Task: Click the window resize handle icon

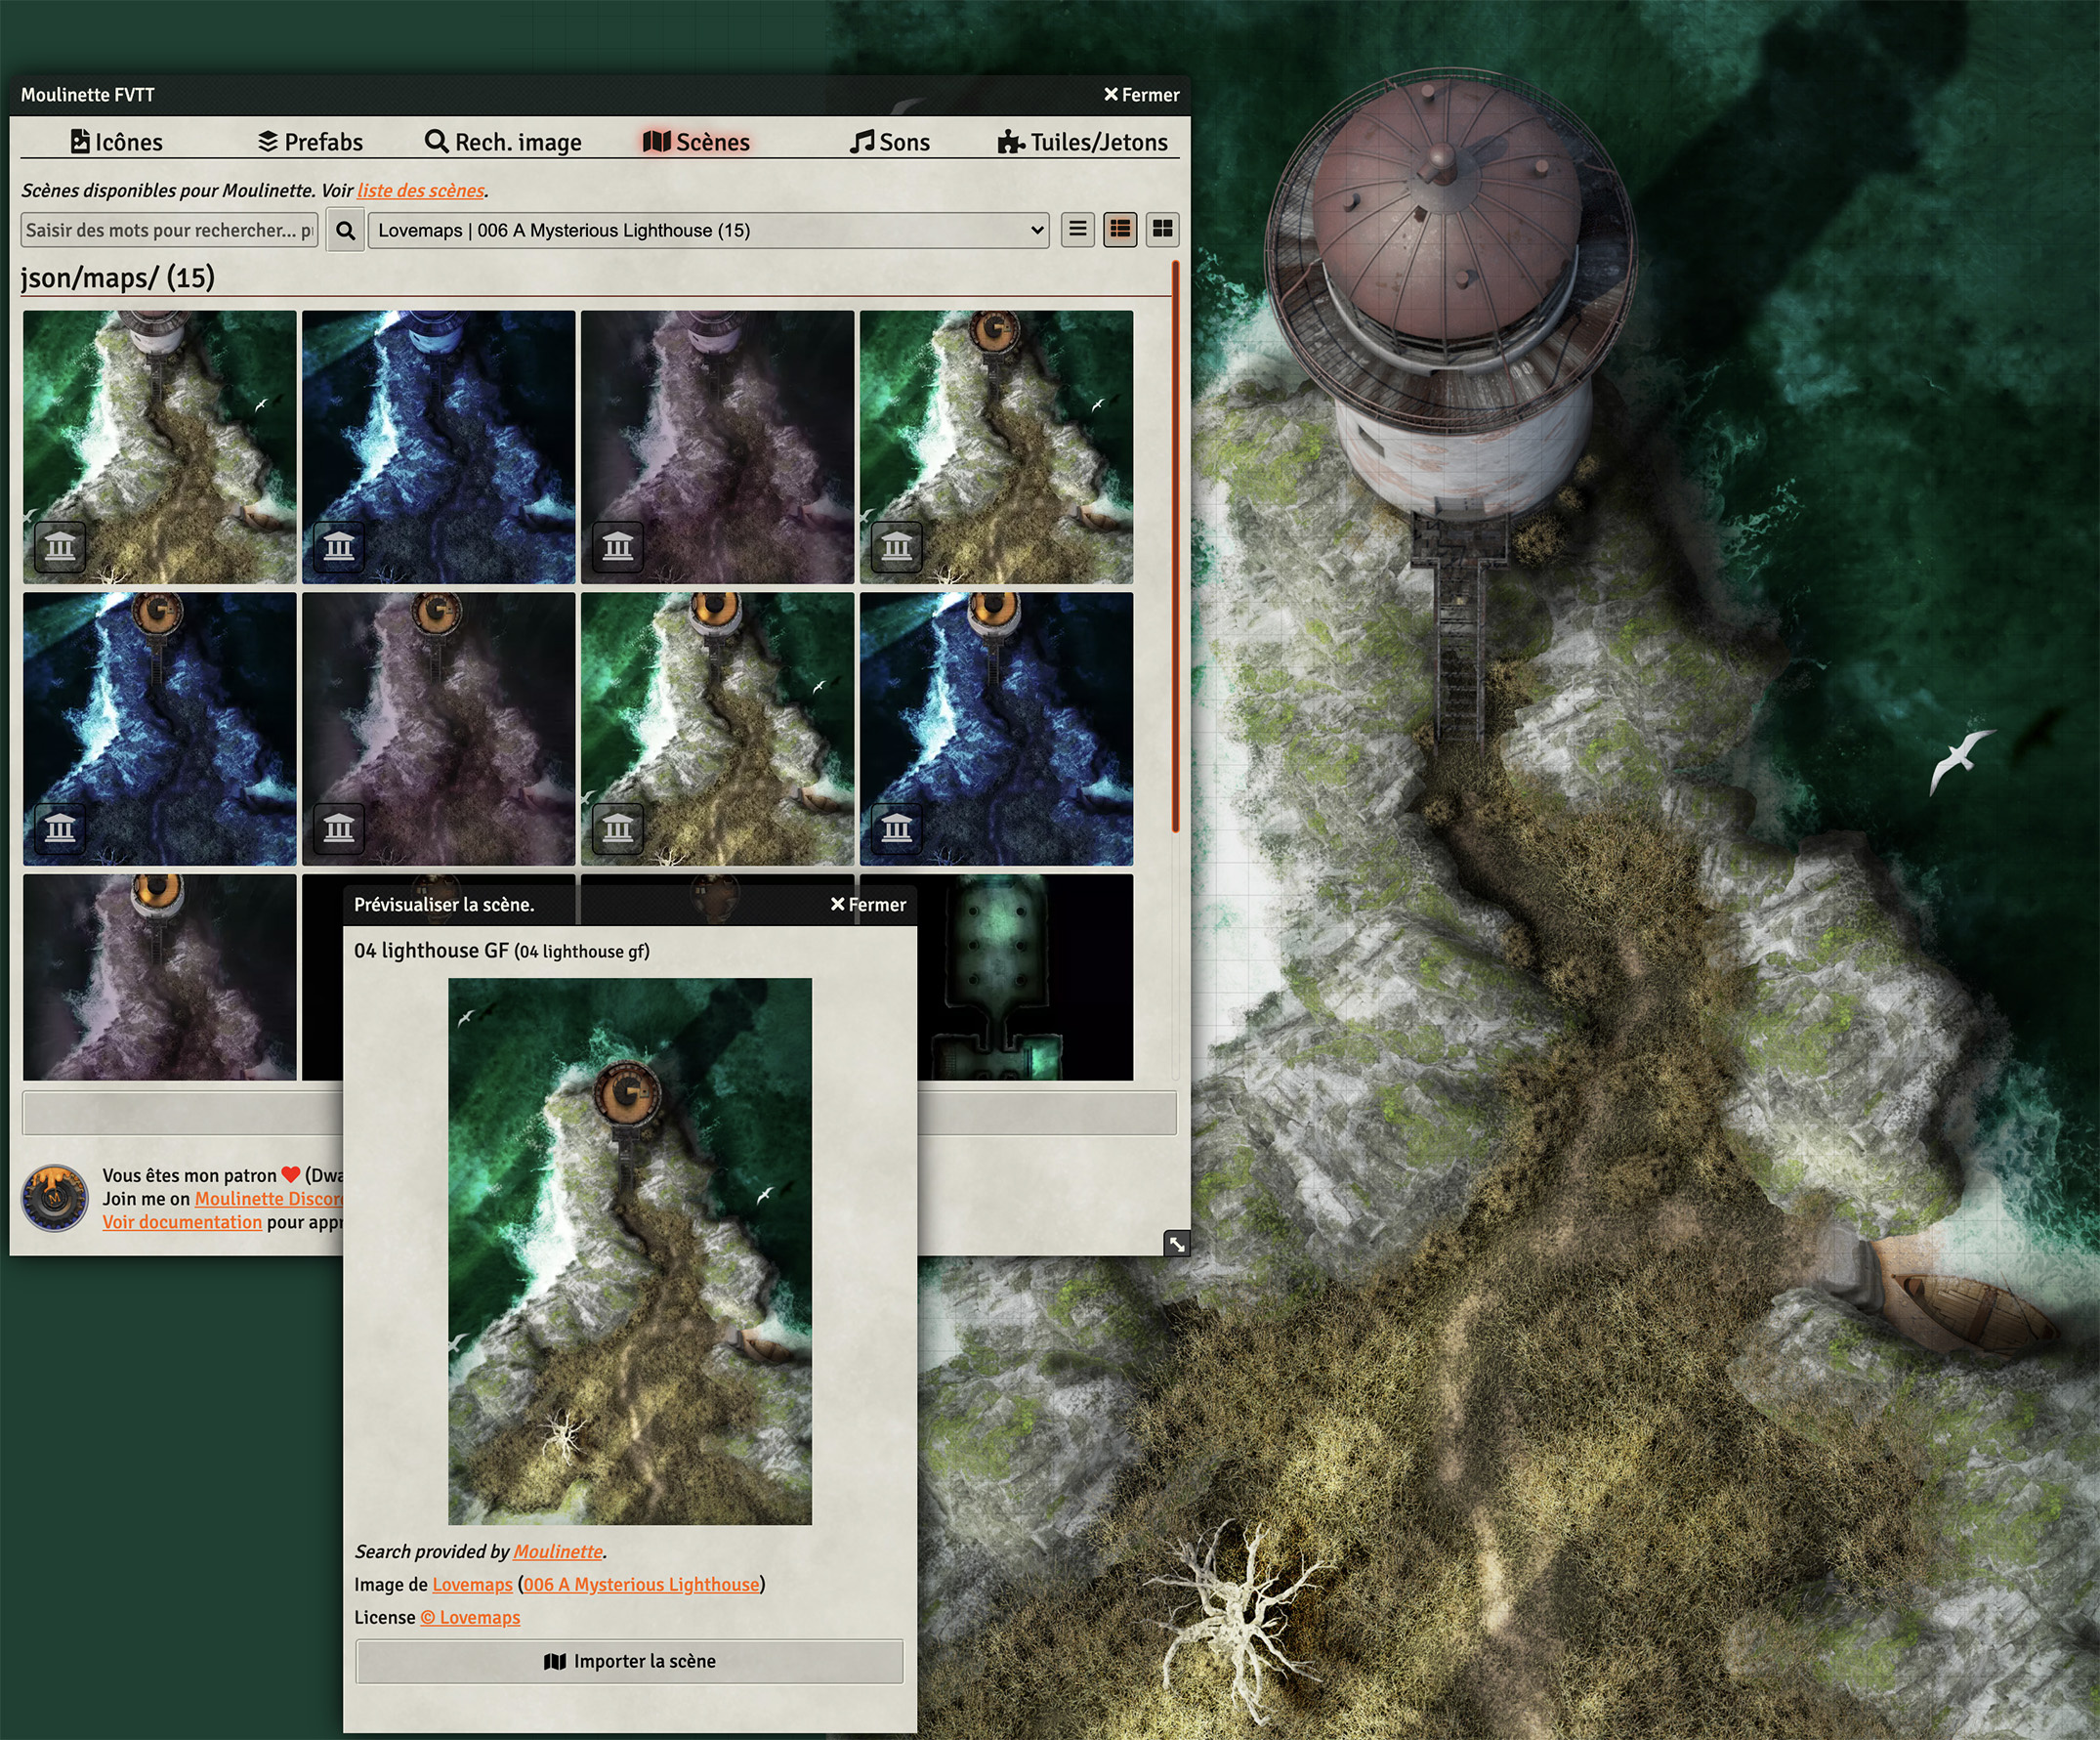Action: (1177, 1243)
